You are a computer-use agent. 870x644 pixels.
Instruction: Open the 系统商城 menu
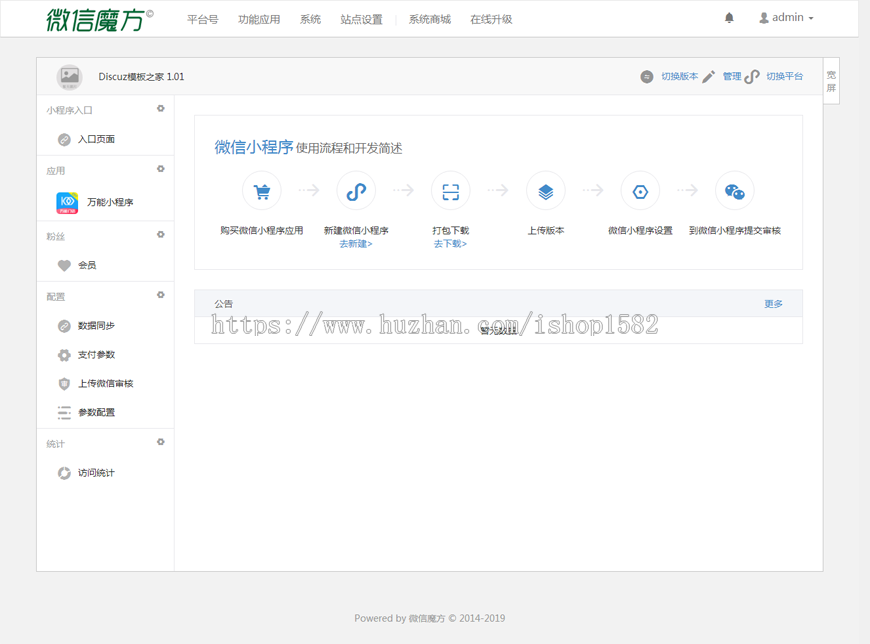coord(430,19)
